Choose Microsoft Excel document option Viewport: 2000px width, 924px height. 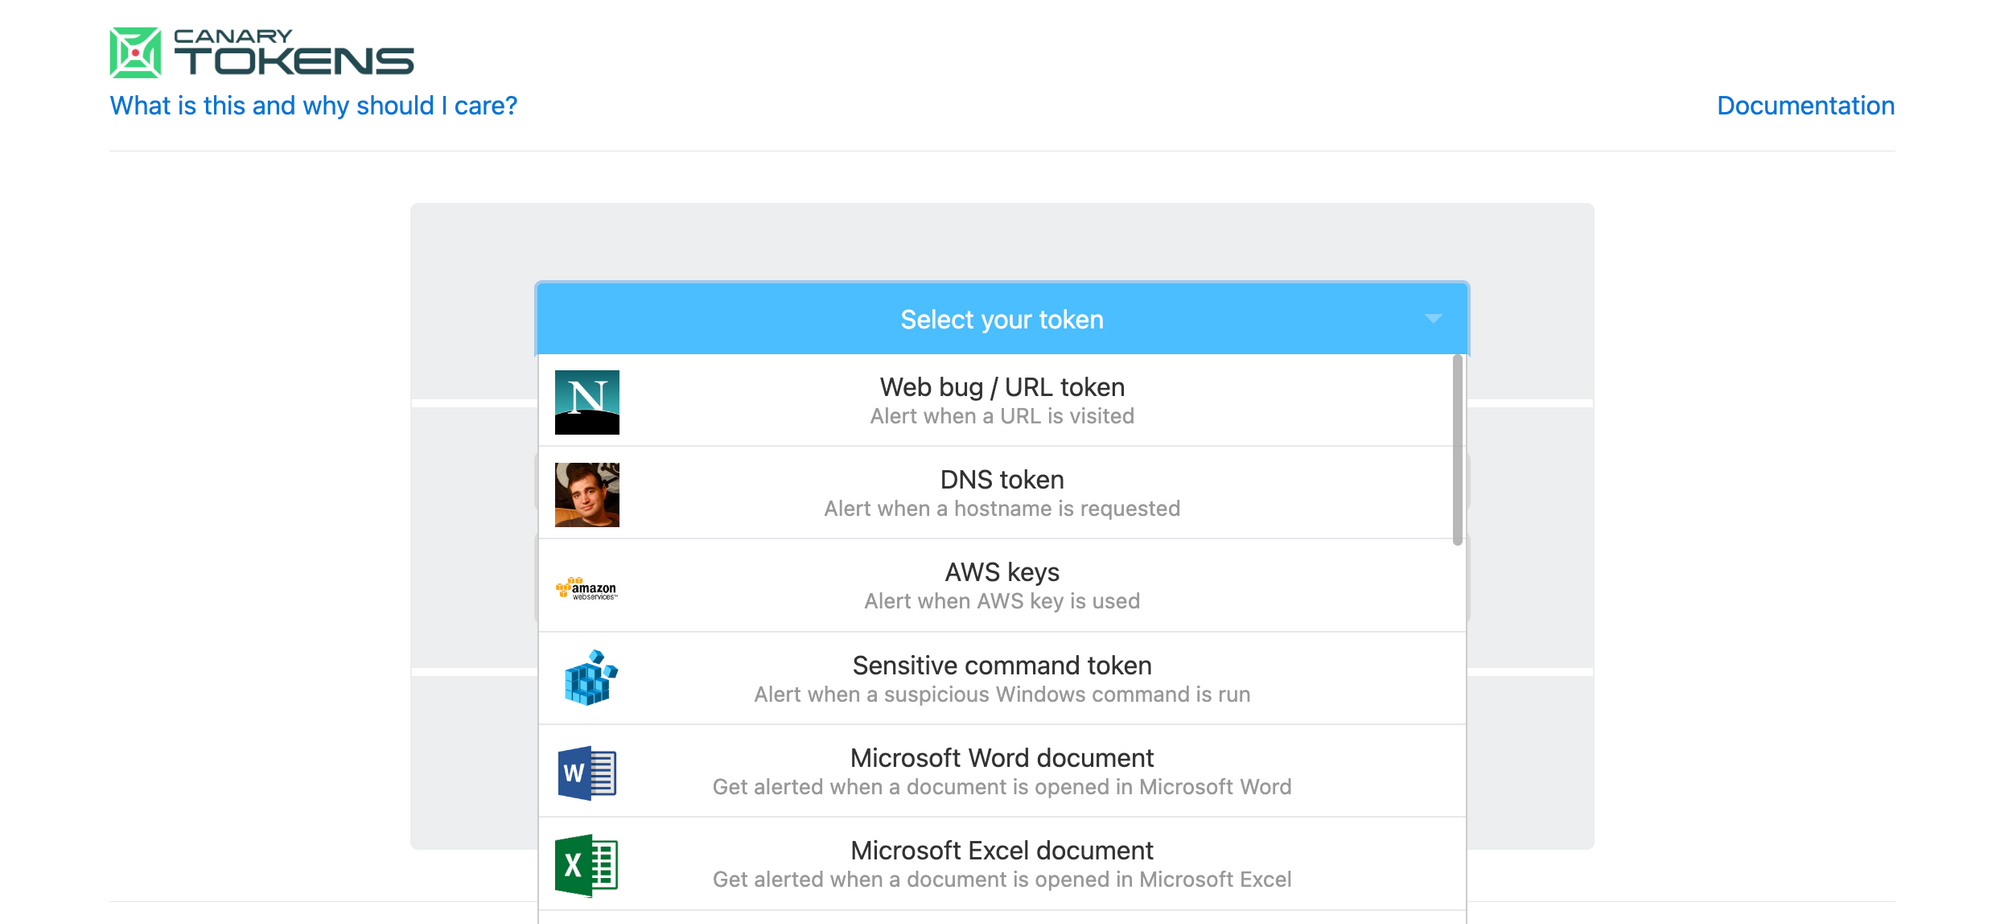(x=1002, y=864)
